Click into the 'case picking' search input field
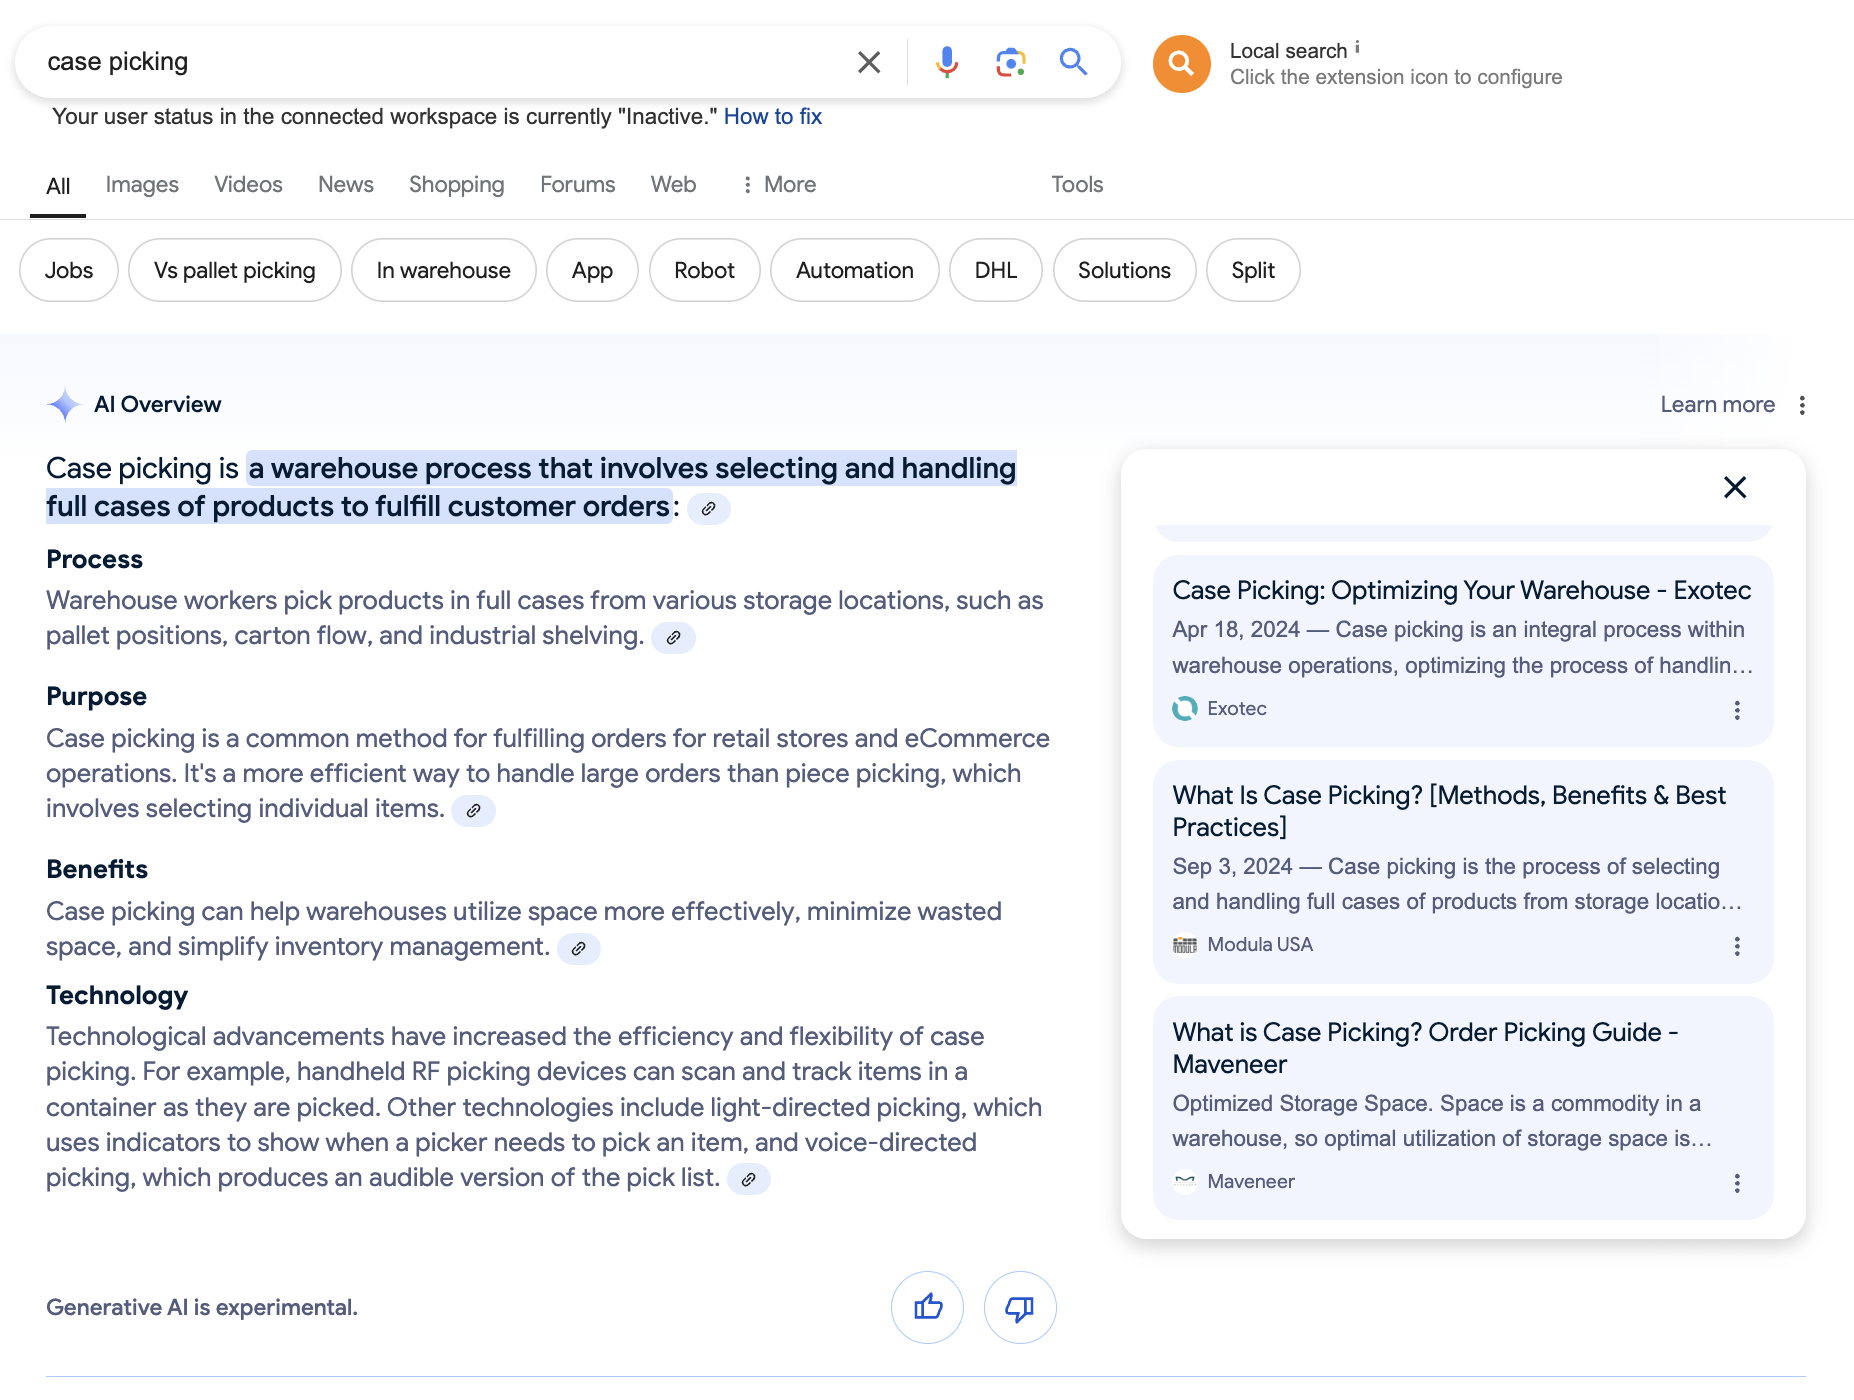The height and width of the screenshot is (1400, 1854). coord(440,62)
